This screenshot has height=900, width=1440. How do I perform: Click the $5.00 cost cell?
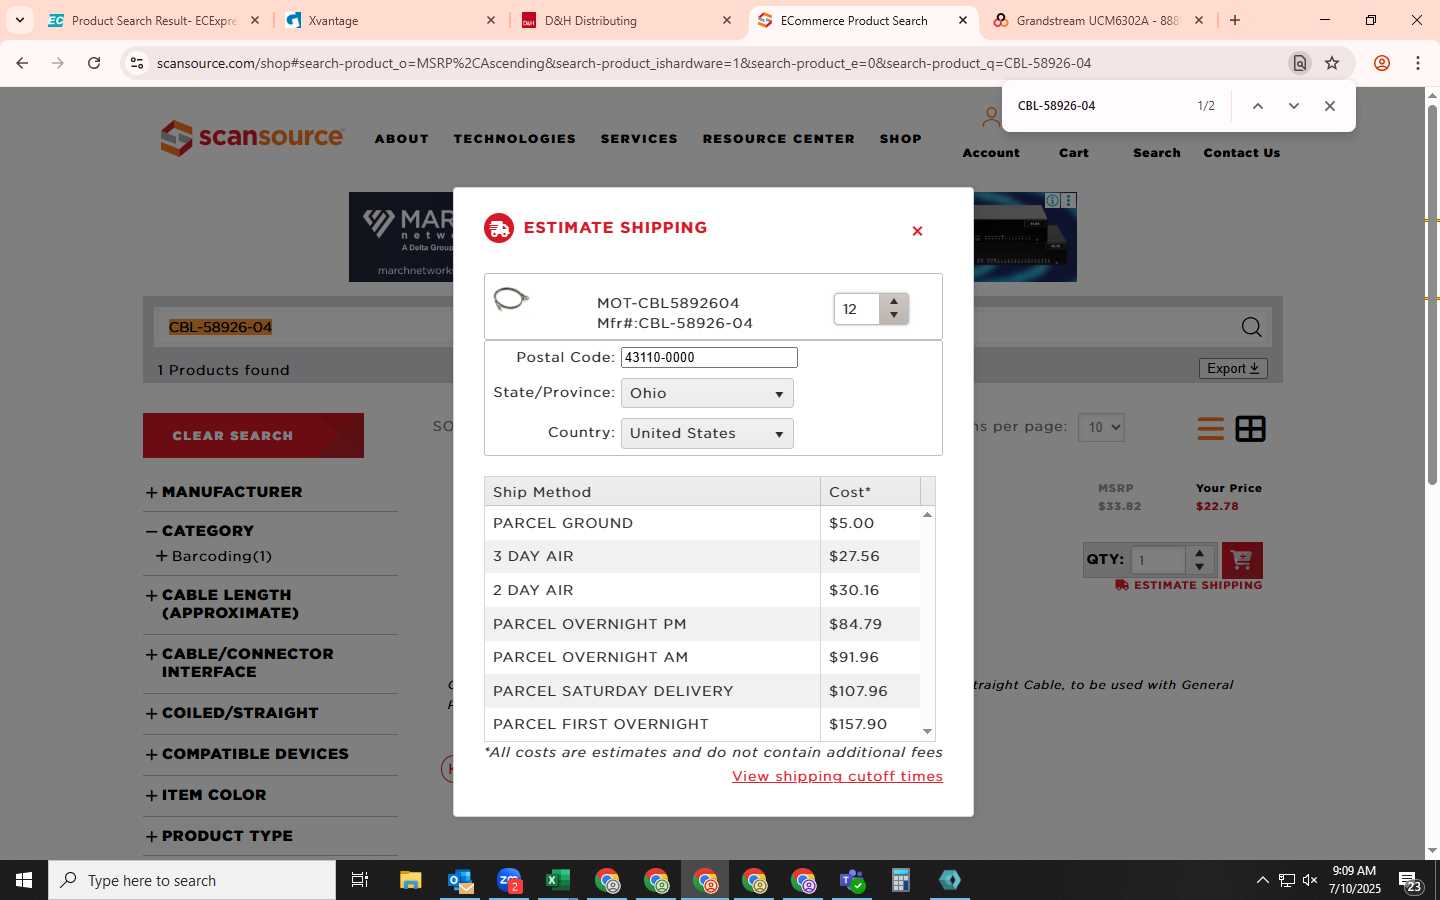coord(870,523)
